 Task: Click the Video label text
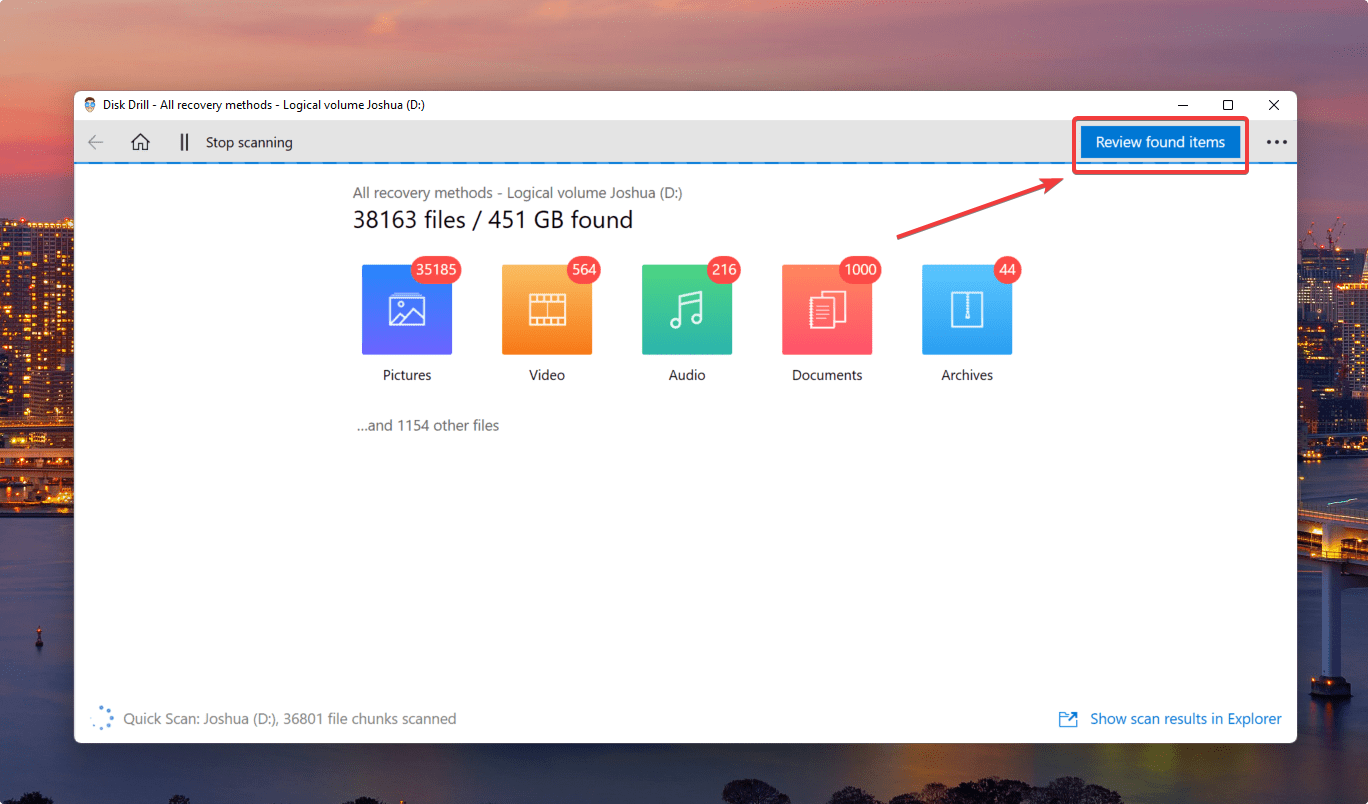point(547,375)
